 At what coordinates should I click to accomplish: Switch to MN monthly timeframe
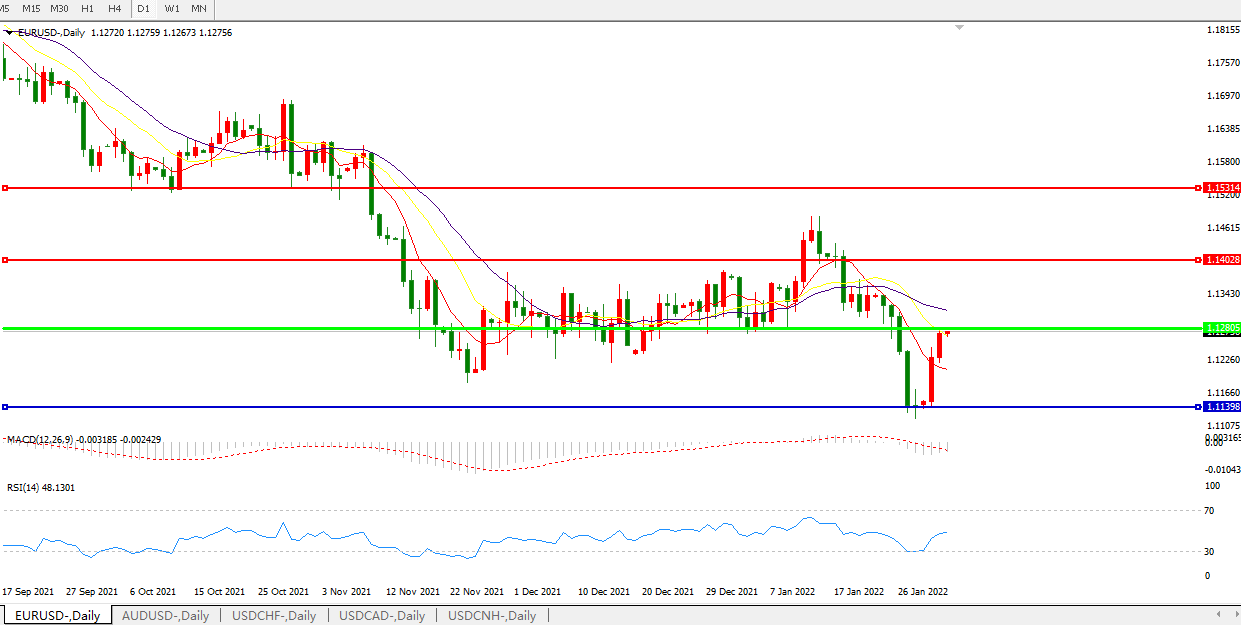pos(199,9)
